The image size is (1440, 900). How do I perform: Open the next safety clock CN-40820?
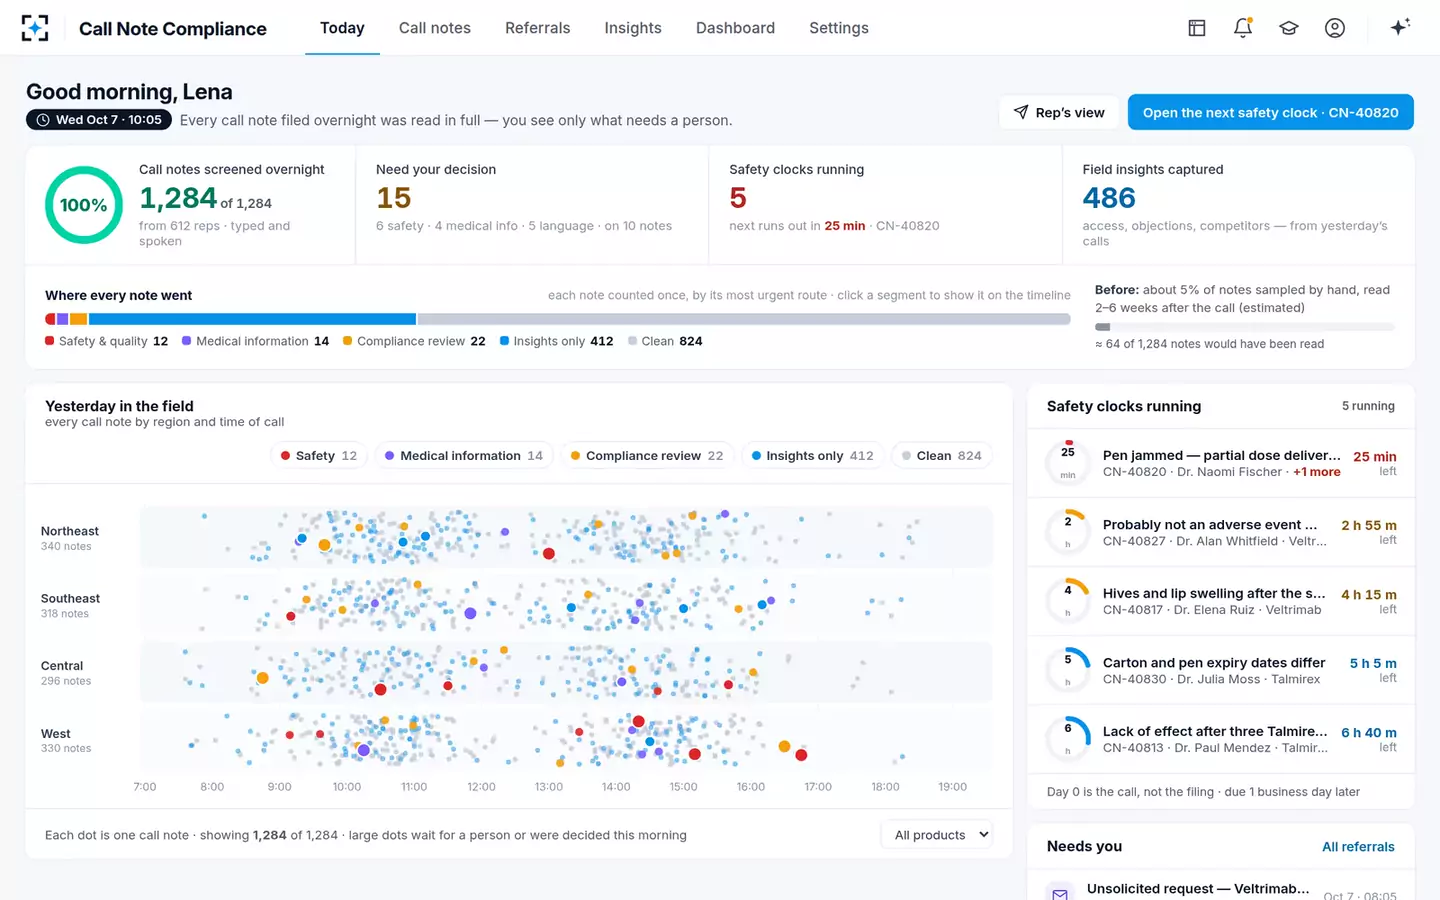[1271, 112]
